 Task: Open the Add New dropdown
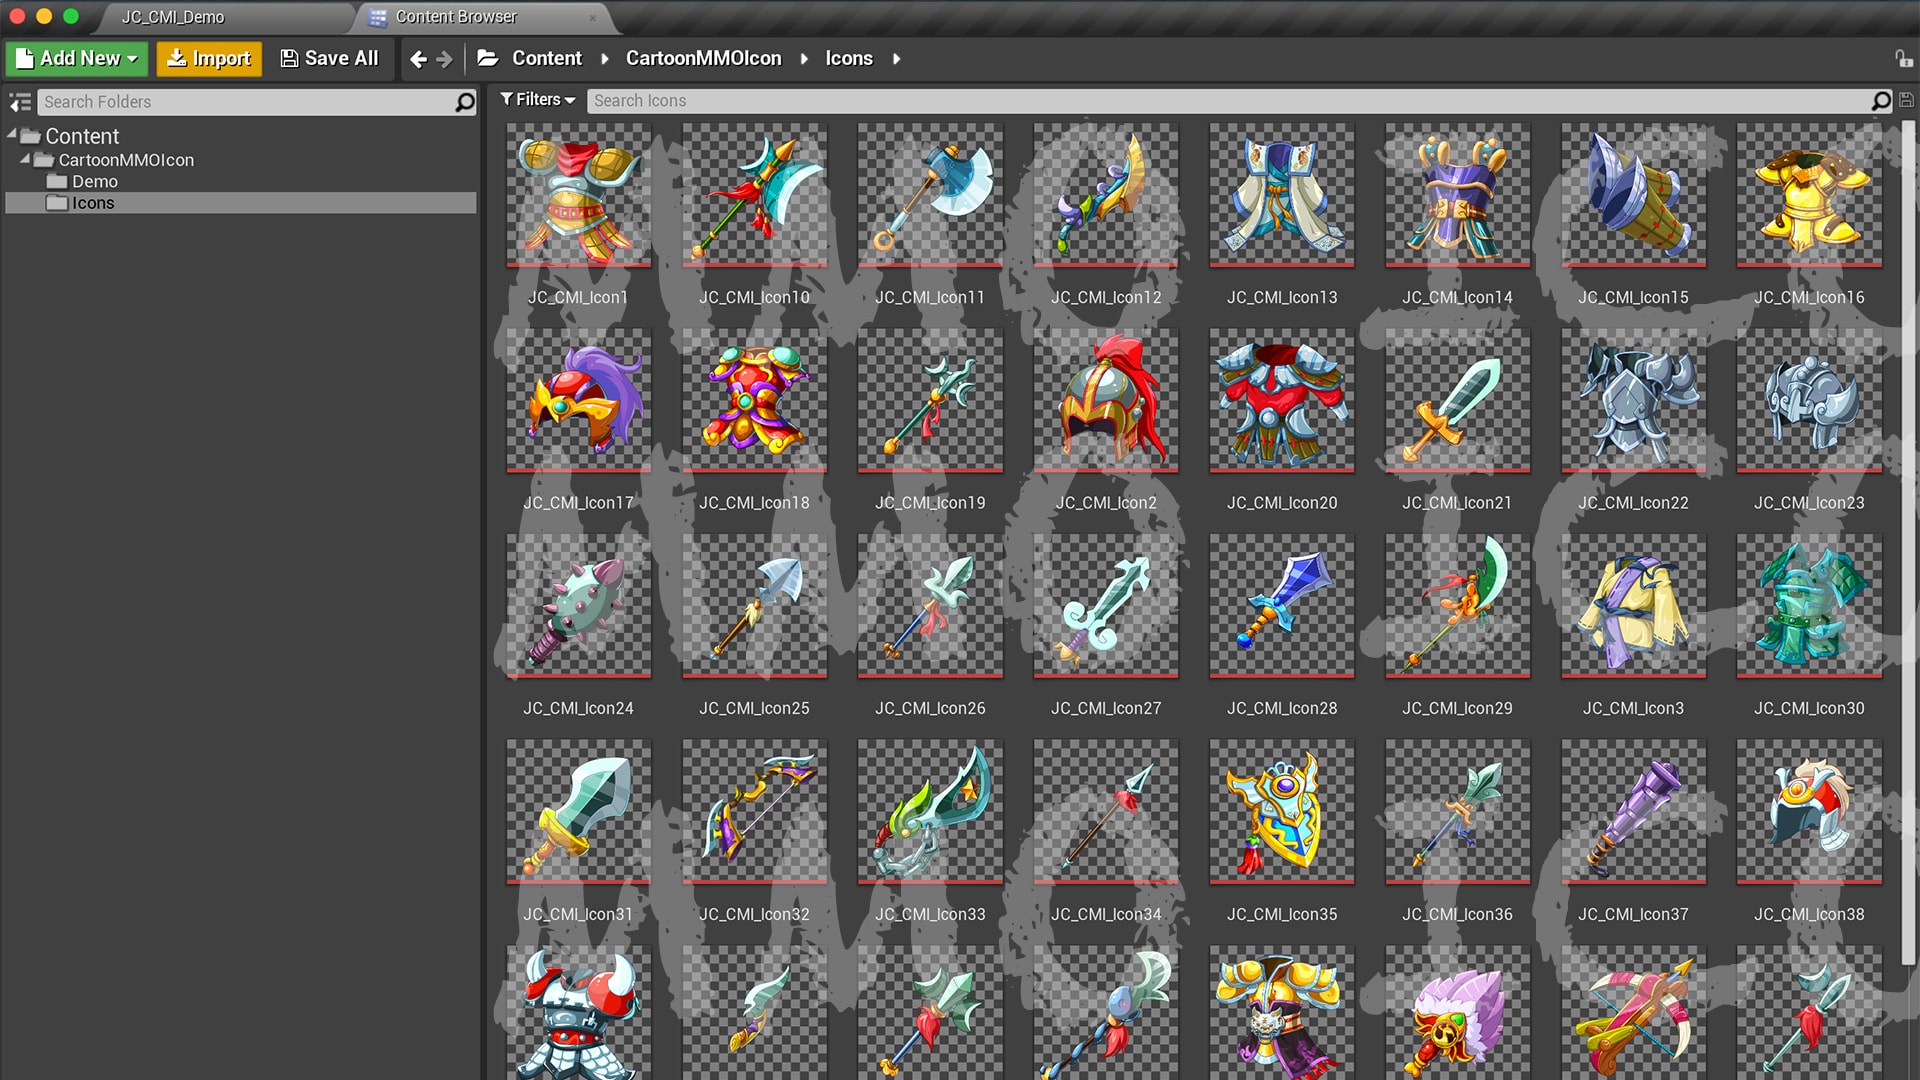tap(76, 58)
